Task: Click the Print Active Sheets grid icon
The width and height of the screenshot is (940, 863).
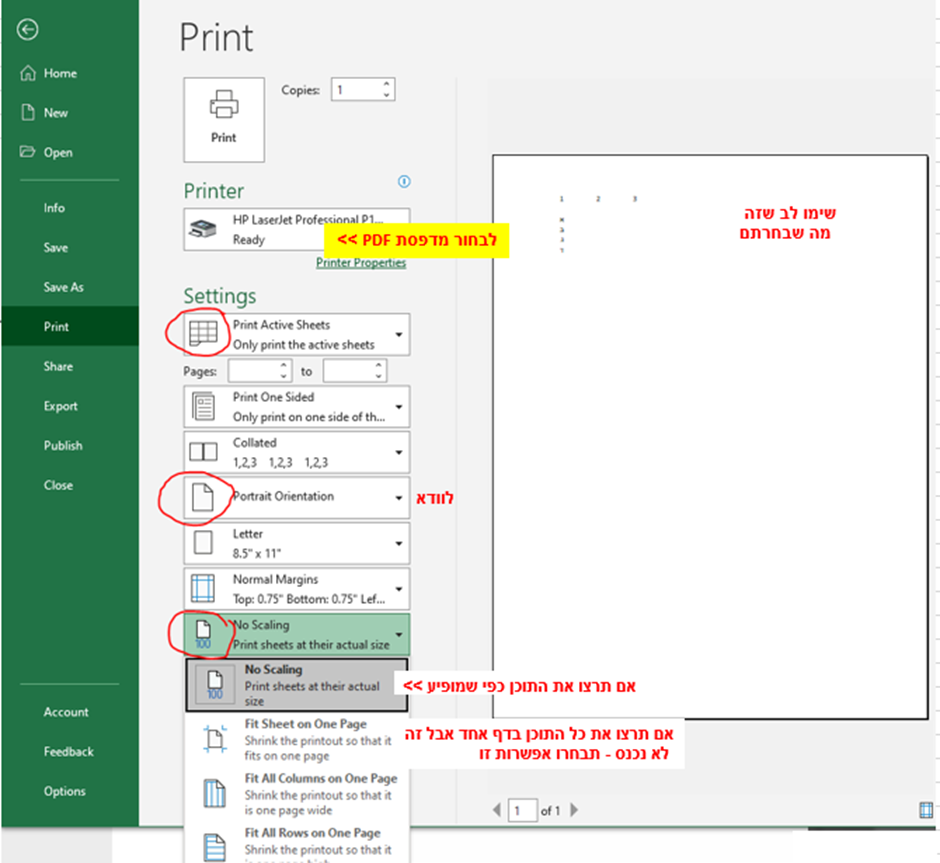Action: (x=203, y=334)
